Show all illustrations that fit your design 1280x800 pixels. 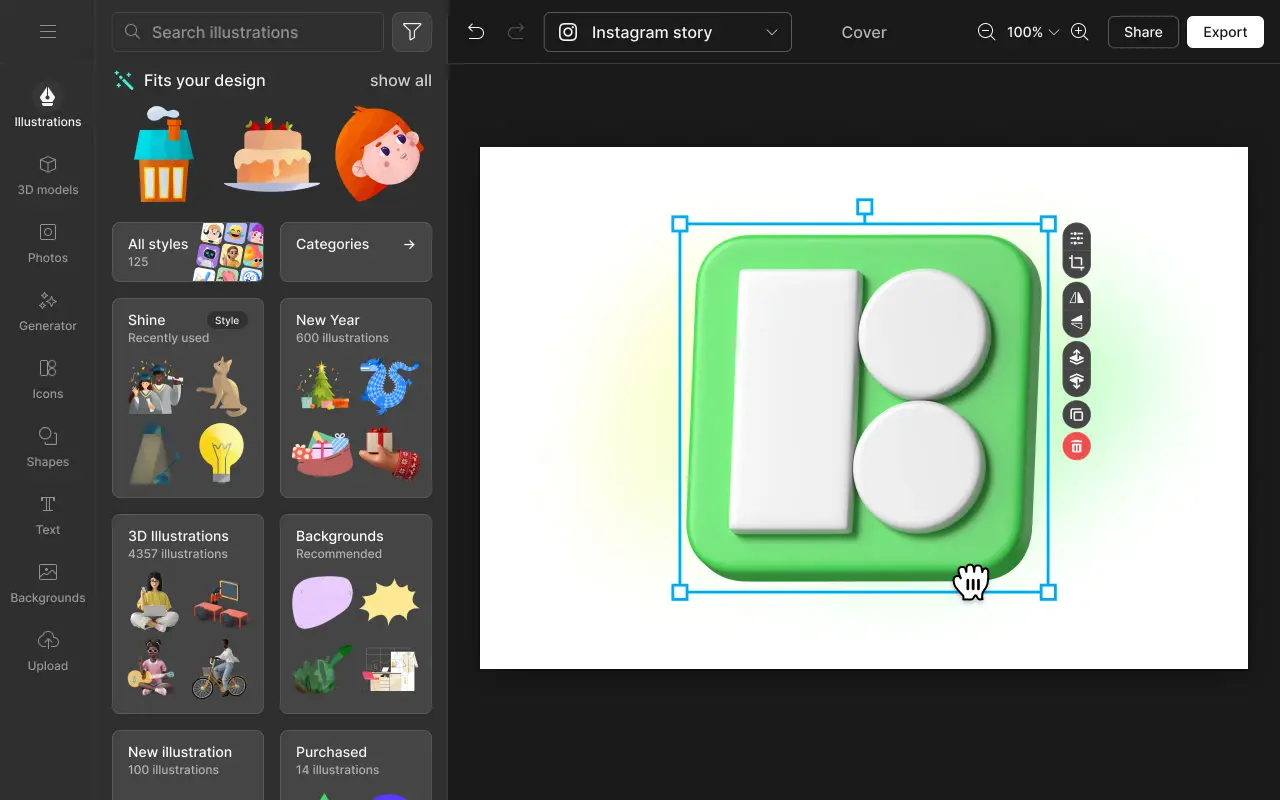pos(400,80)
